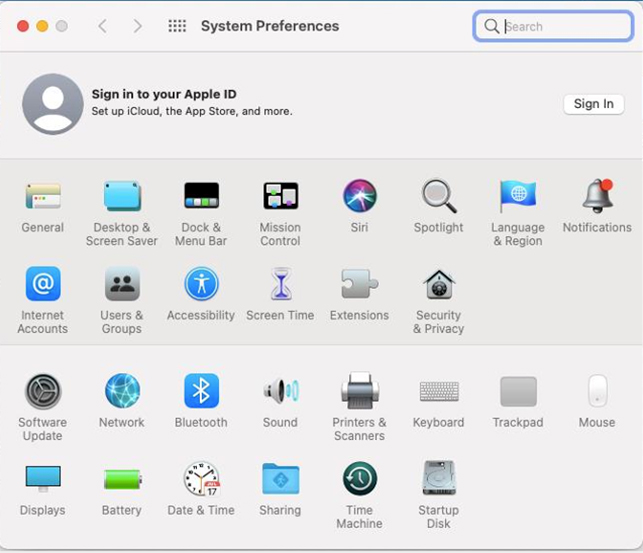This screenshot has height=553, width=643.
Task: Click the Apple ID profile avatar
Action: tap(53, 104)
